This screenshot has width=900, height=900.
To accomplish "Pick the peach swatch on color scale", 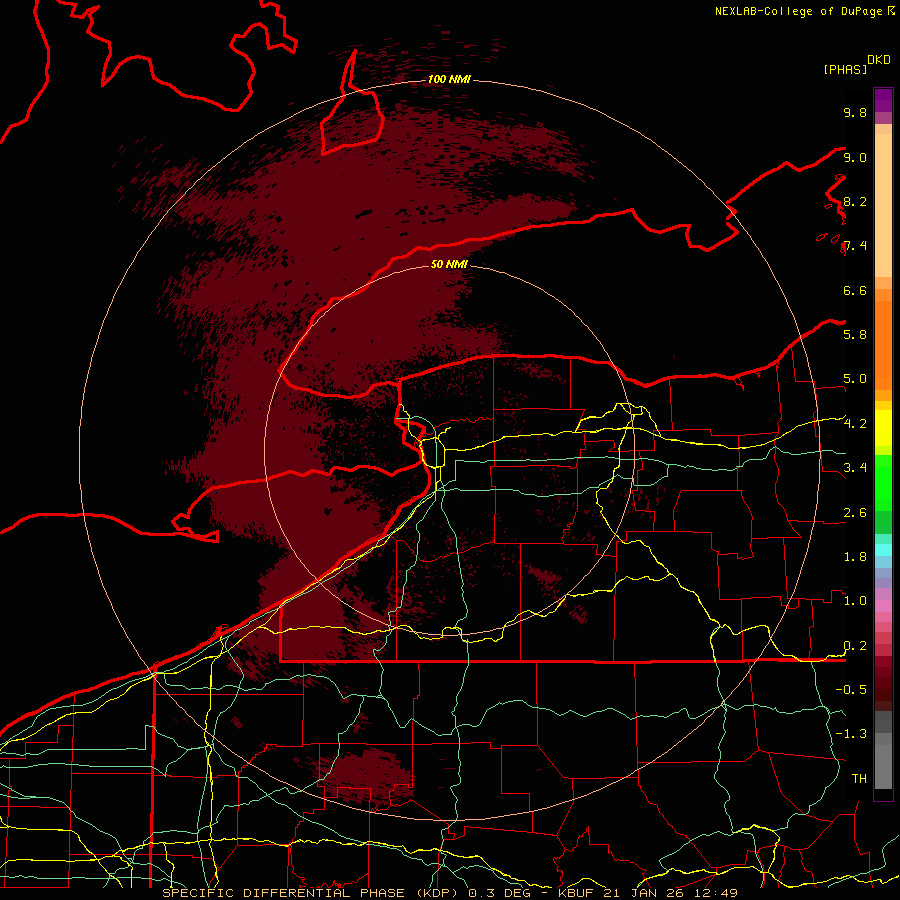I will pos(883,205).
